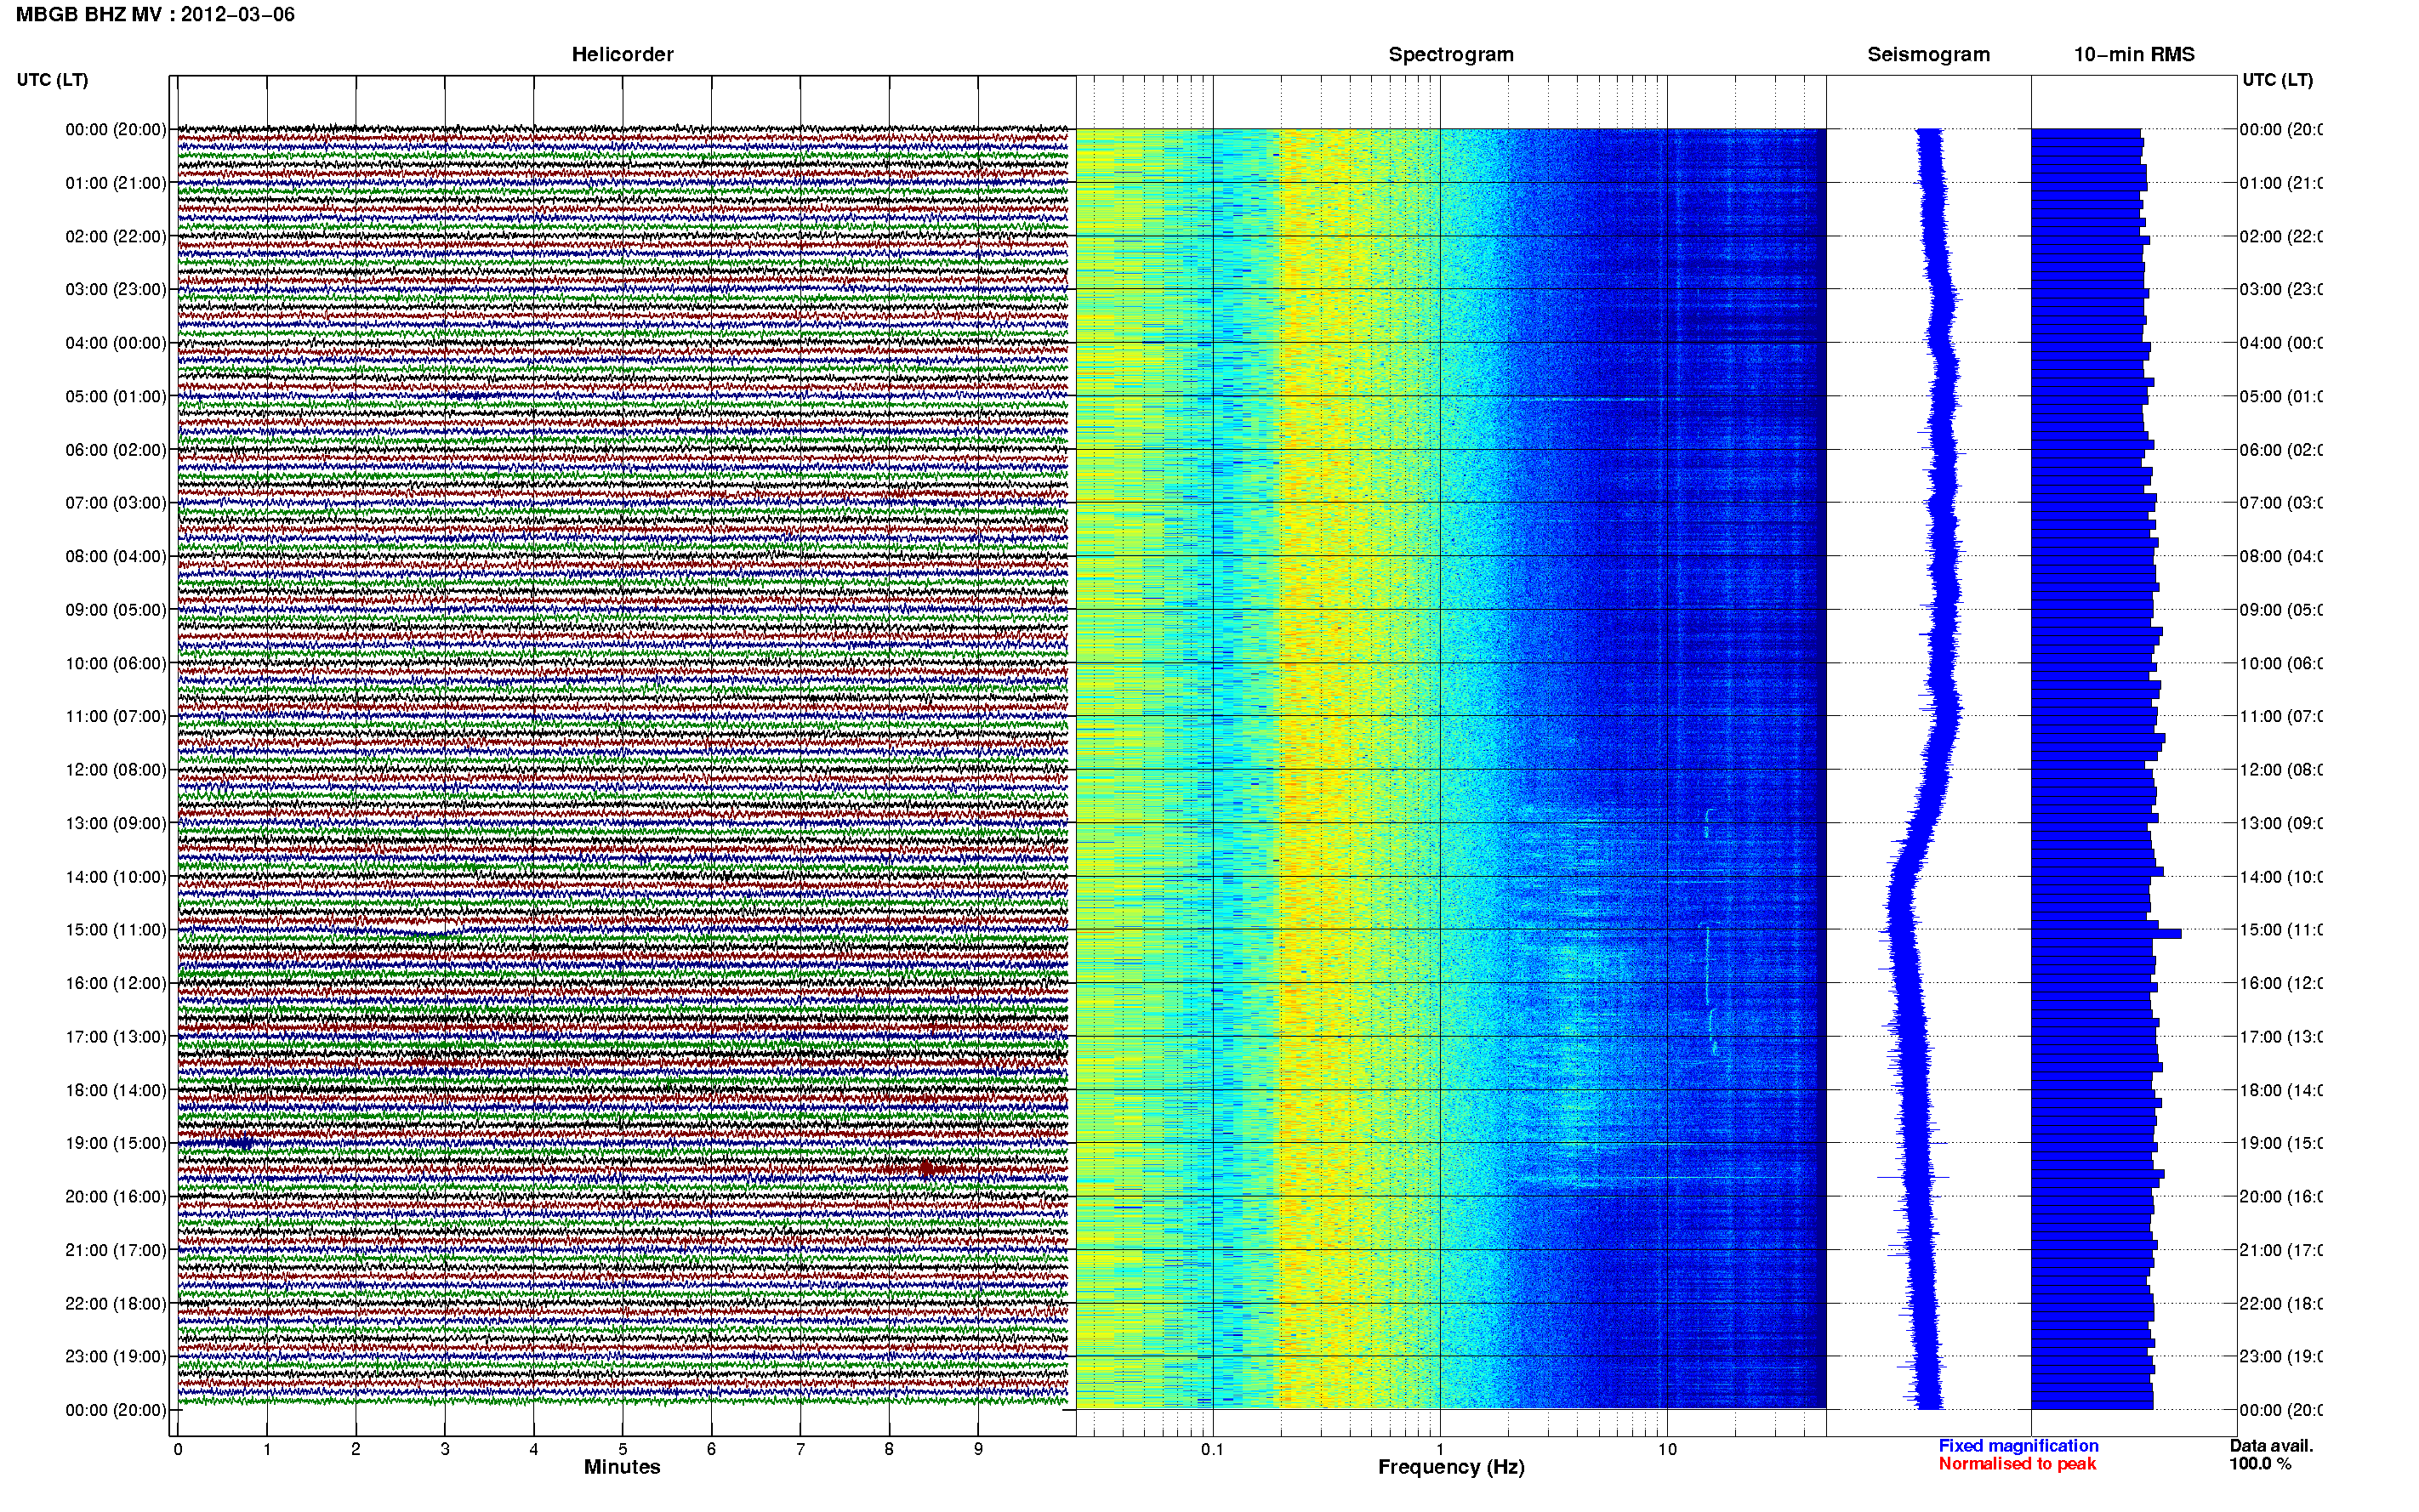This screenshot has height=1512, width=2419.
Task: Click the left 23:00 (19:00) time label
Action: 116,1356
